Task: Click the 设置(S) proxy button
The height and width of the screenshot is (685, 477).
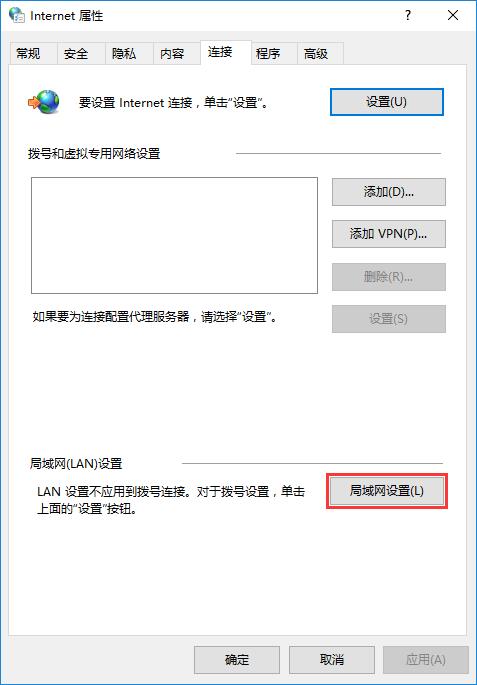Action: click(x=389, y=319)
